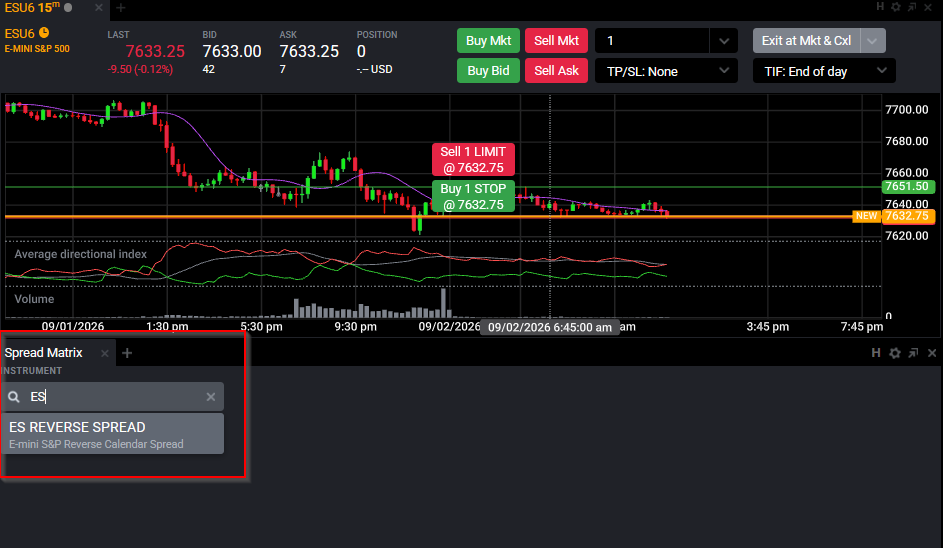Pop out the Spread Matrix panel
Viewport: 943px width, 548px height.
(914, 353)
